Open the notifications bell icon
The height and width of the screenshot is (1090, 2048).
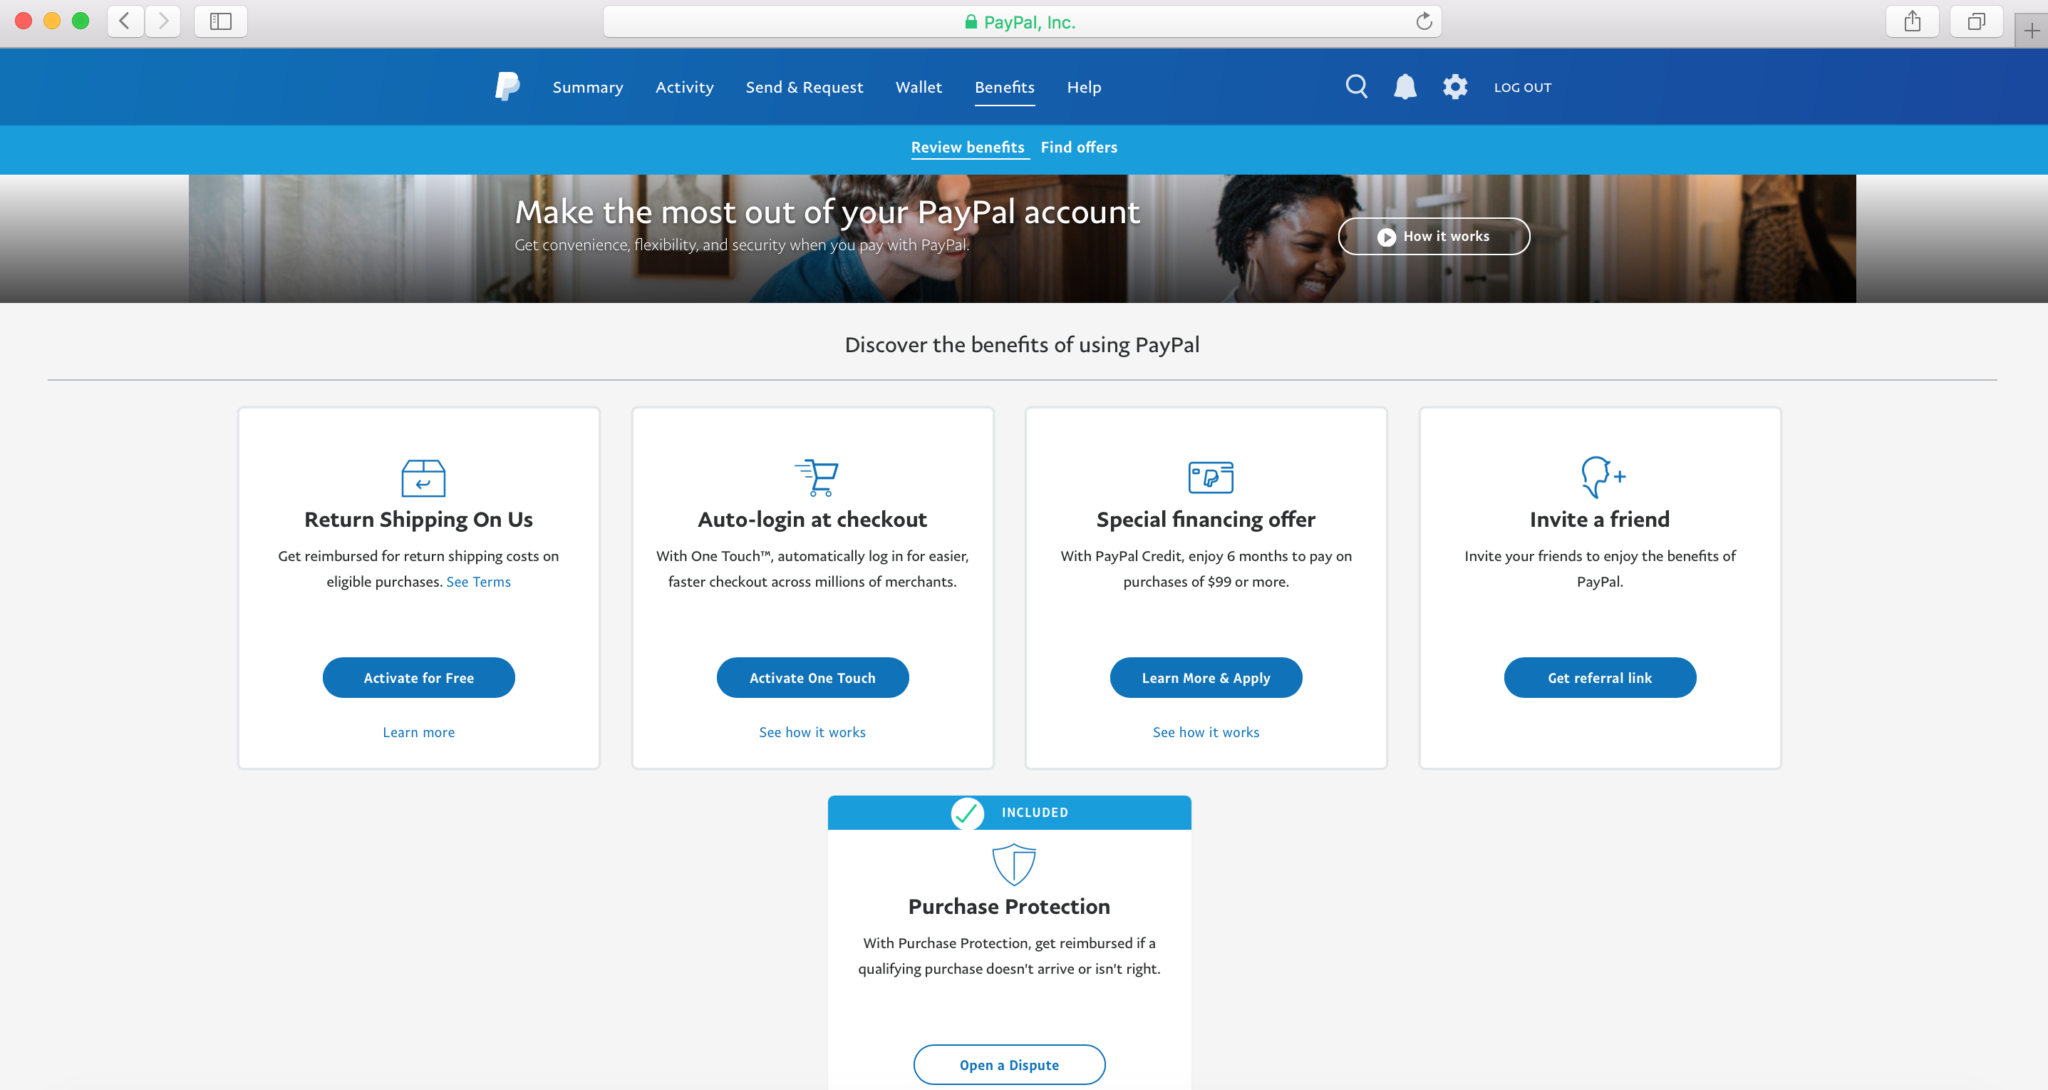pos(1405,87)
